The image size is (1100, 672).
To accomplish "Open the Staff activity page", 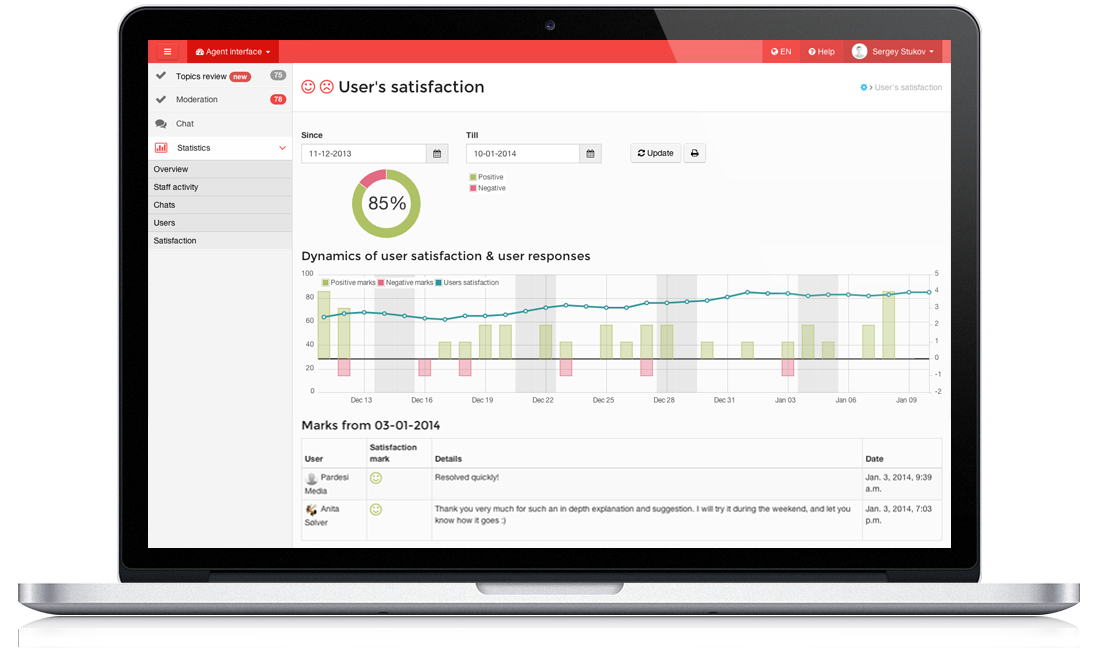I will pyautogui.click(x=220, y=187).
